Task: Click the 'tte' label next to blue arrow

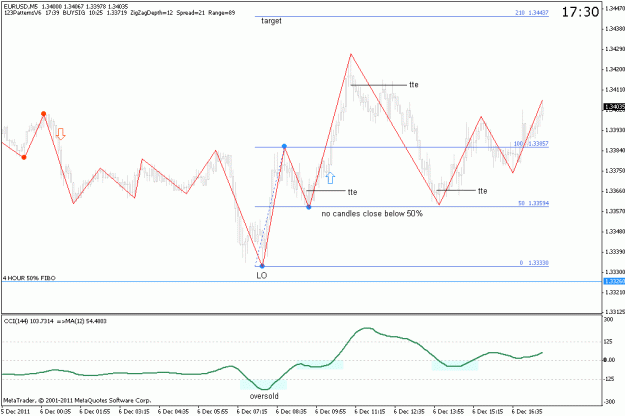Action: [x=352, y=192]
